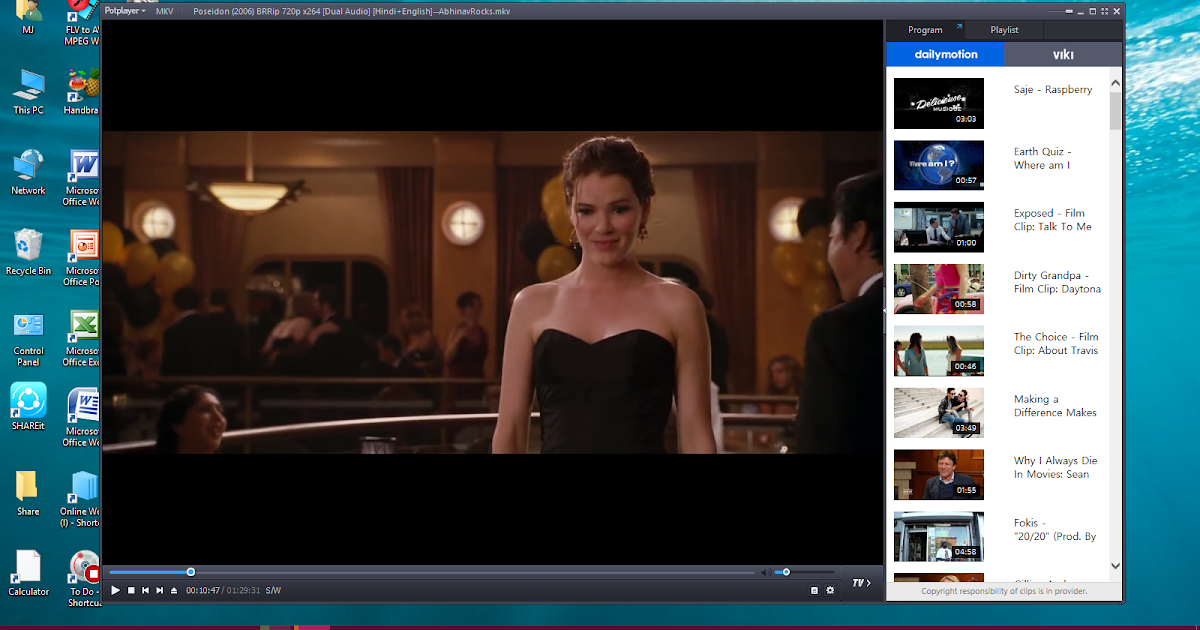Select the viki tab

click(1063, 54)
